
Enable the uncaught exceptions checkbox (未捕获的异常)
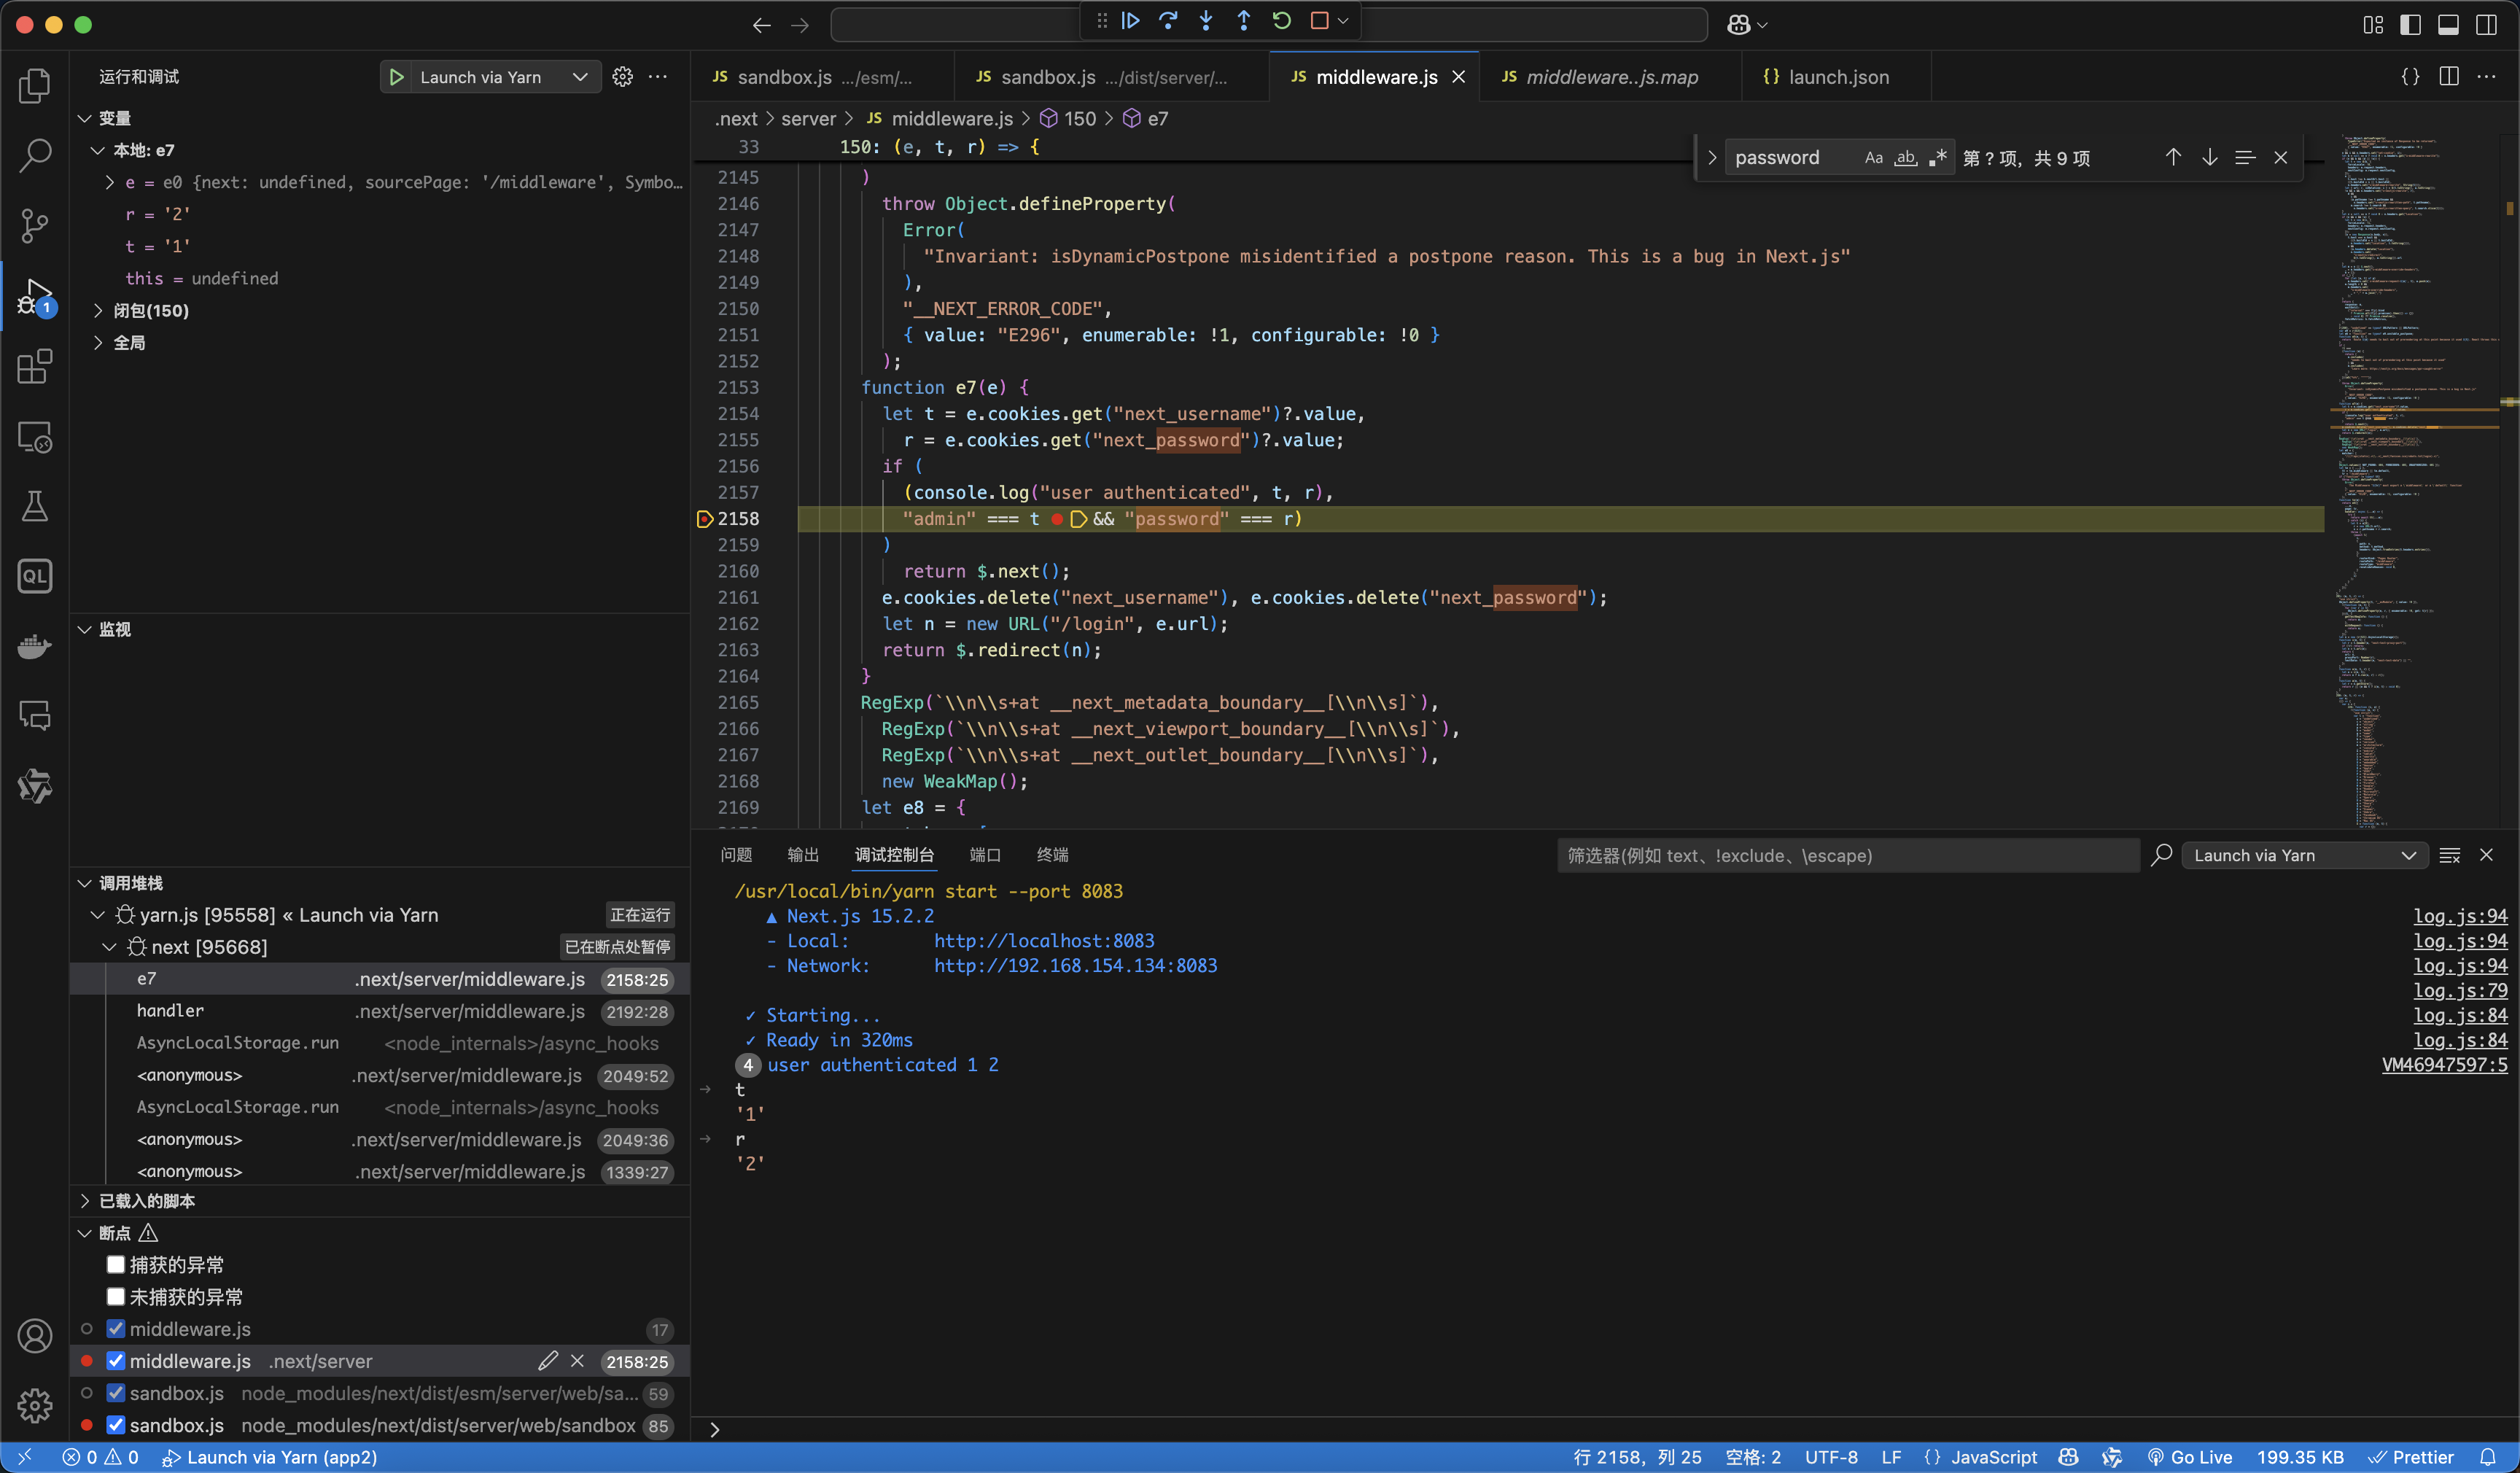[116, 1297]
